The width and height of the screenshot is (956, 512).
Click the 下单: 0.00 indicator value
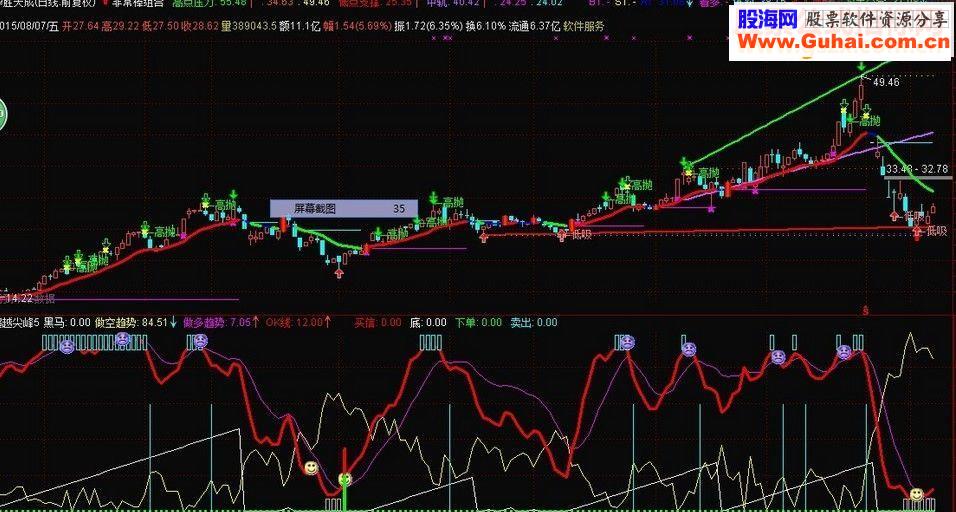pos(479,322)
